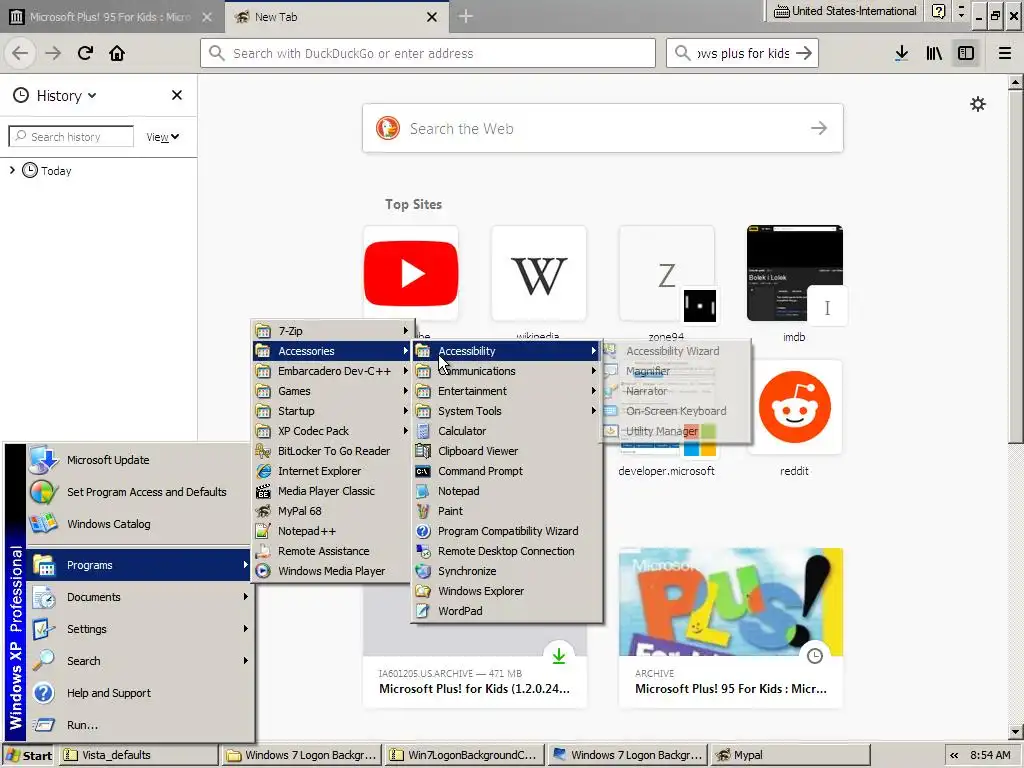Open Microsoft Plus! 95 For Kids archive card

point(731,628)
